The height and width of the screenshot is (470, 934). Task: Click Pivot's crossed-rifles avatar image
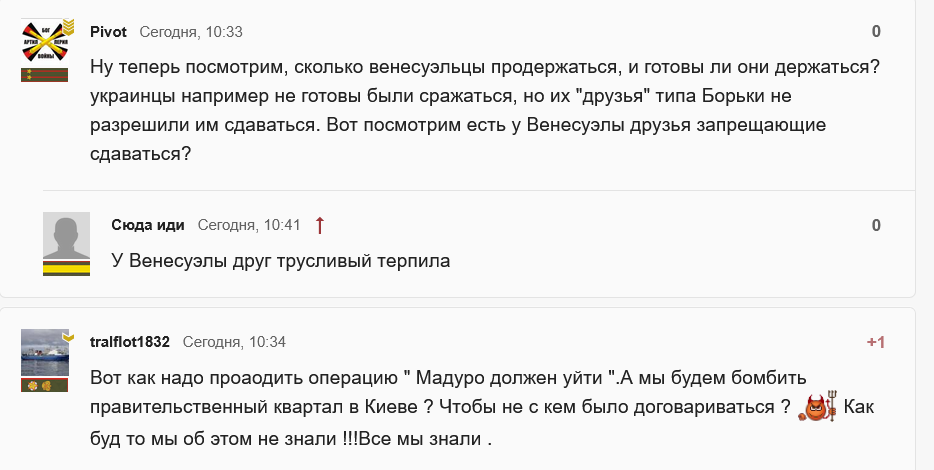pyautogui.click(x=45, y=42)
